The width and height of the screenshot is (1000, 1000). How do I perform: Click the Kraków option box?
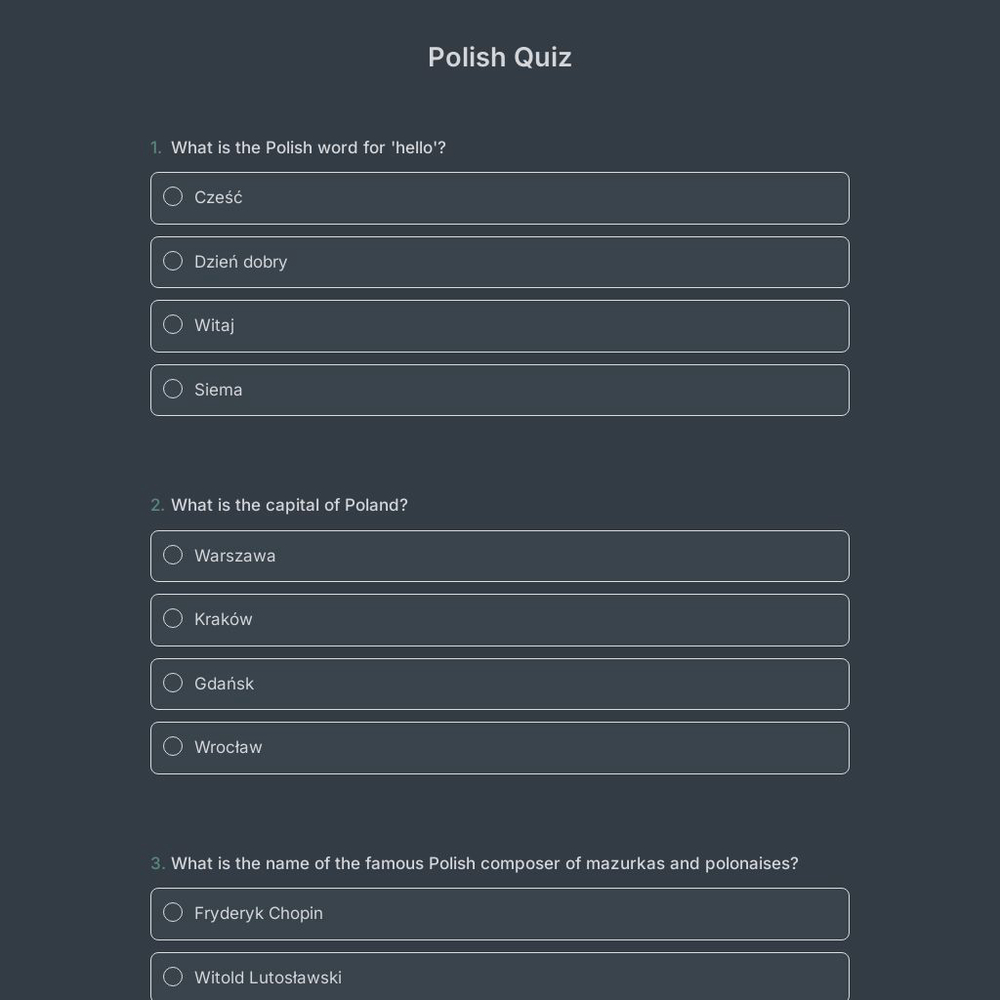[500, 619]
